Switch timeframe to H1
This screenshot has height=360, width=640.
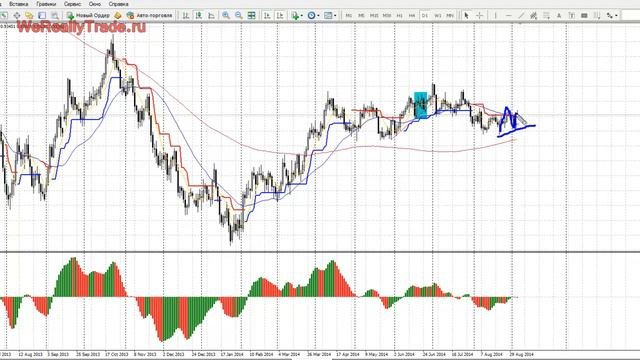point(400,16)
